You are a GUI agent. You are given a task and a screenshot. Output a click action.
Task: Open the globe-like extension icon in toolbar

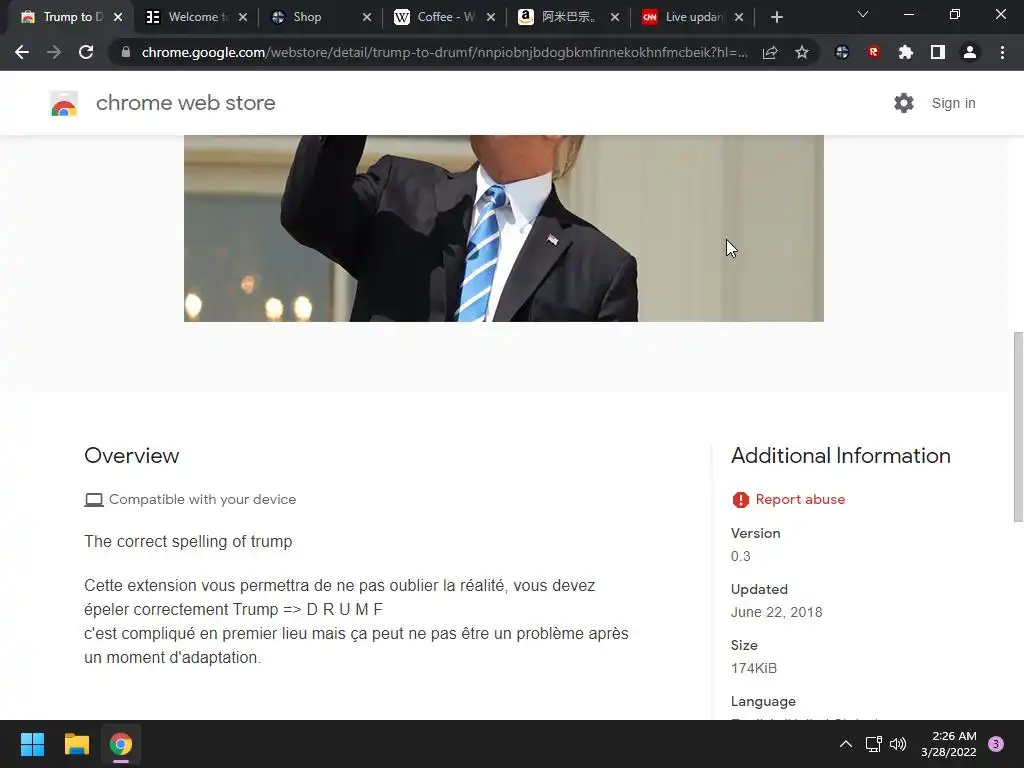click(842, 52)
